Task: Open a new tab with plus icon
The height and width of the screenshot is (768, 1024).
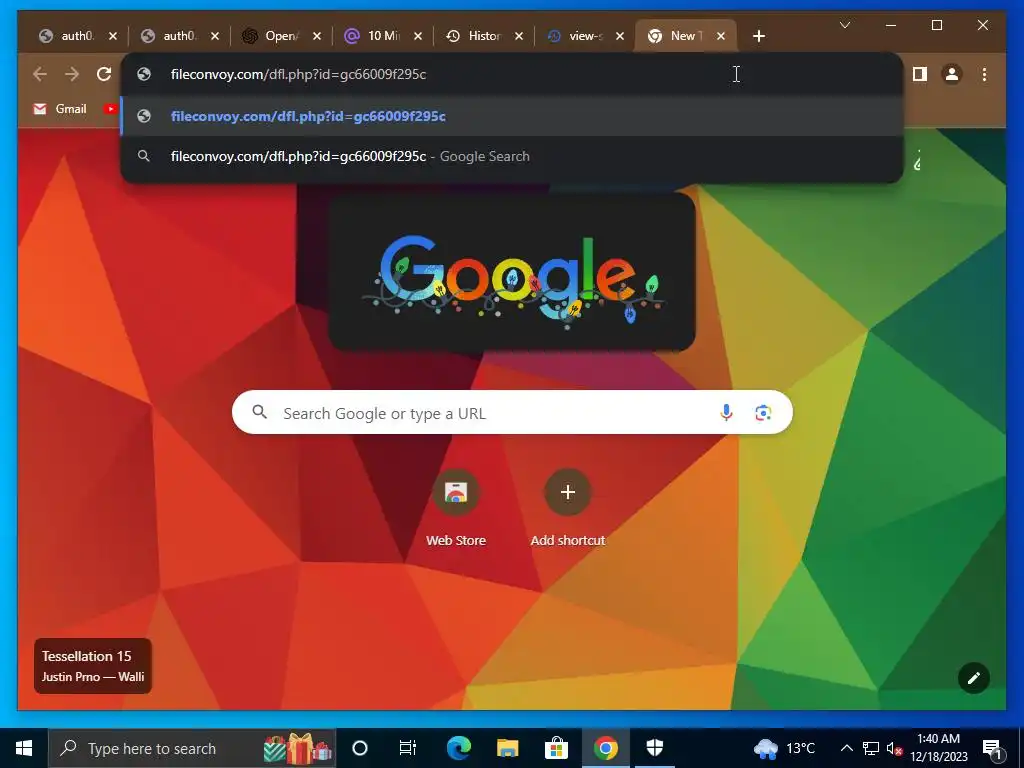Action: 758,37
